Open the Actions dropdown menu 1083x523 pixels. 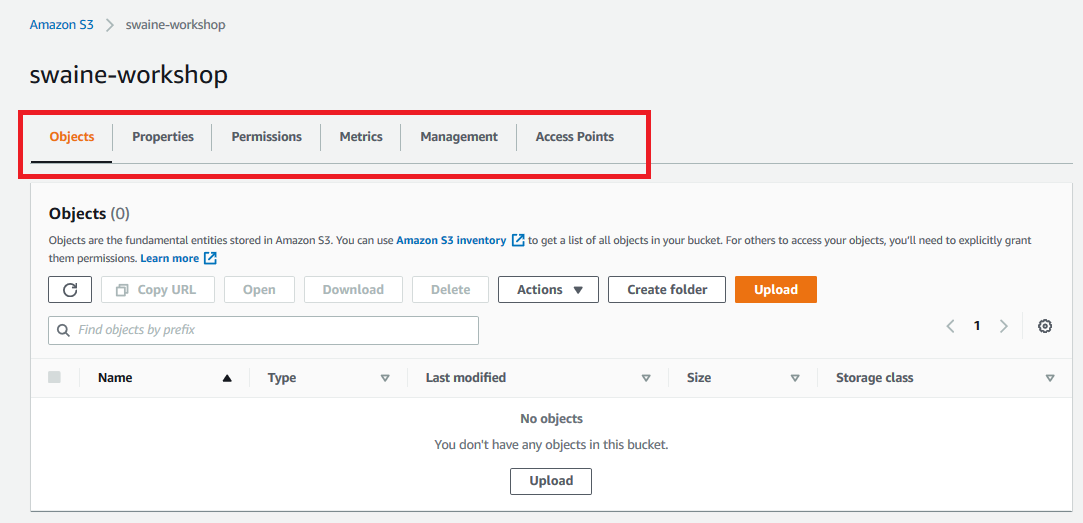point(548,289)
